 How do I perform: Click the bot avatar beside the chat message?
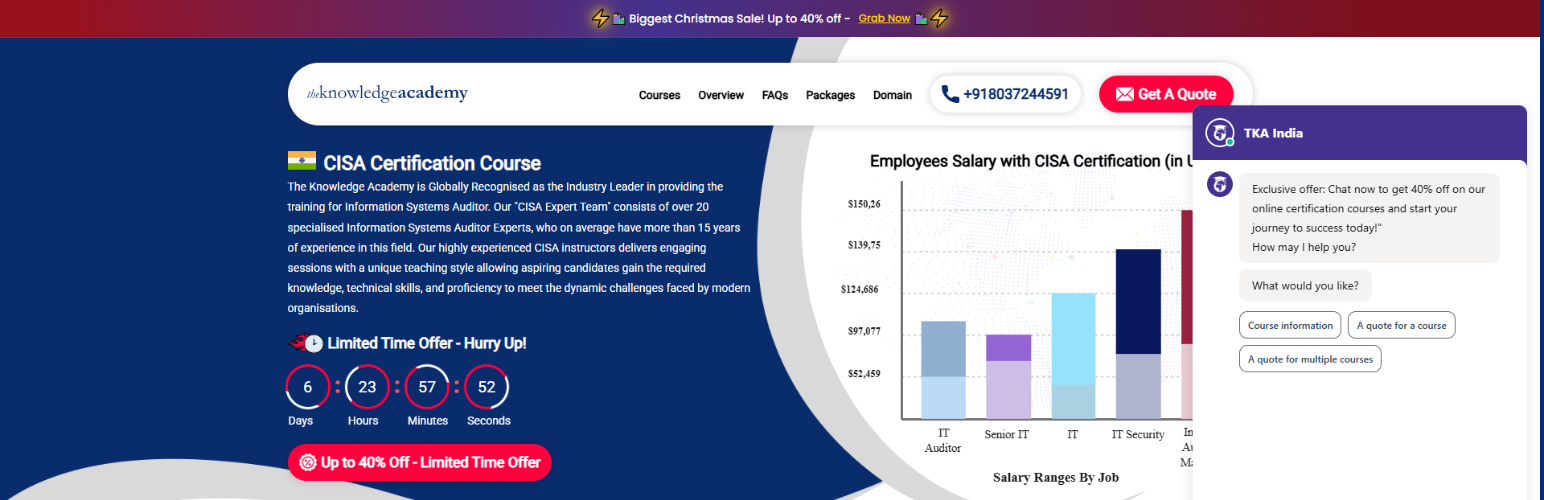tap(1219, 184)
